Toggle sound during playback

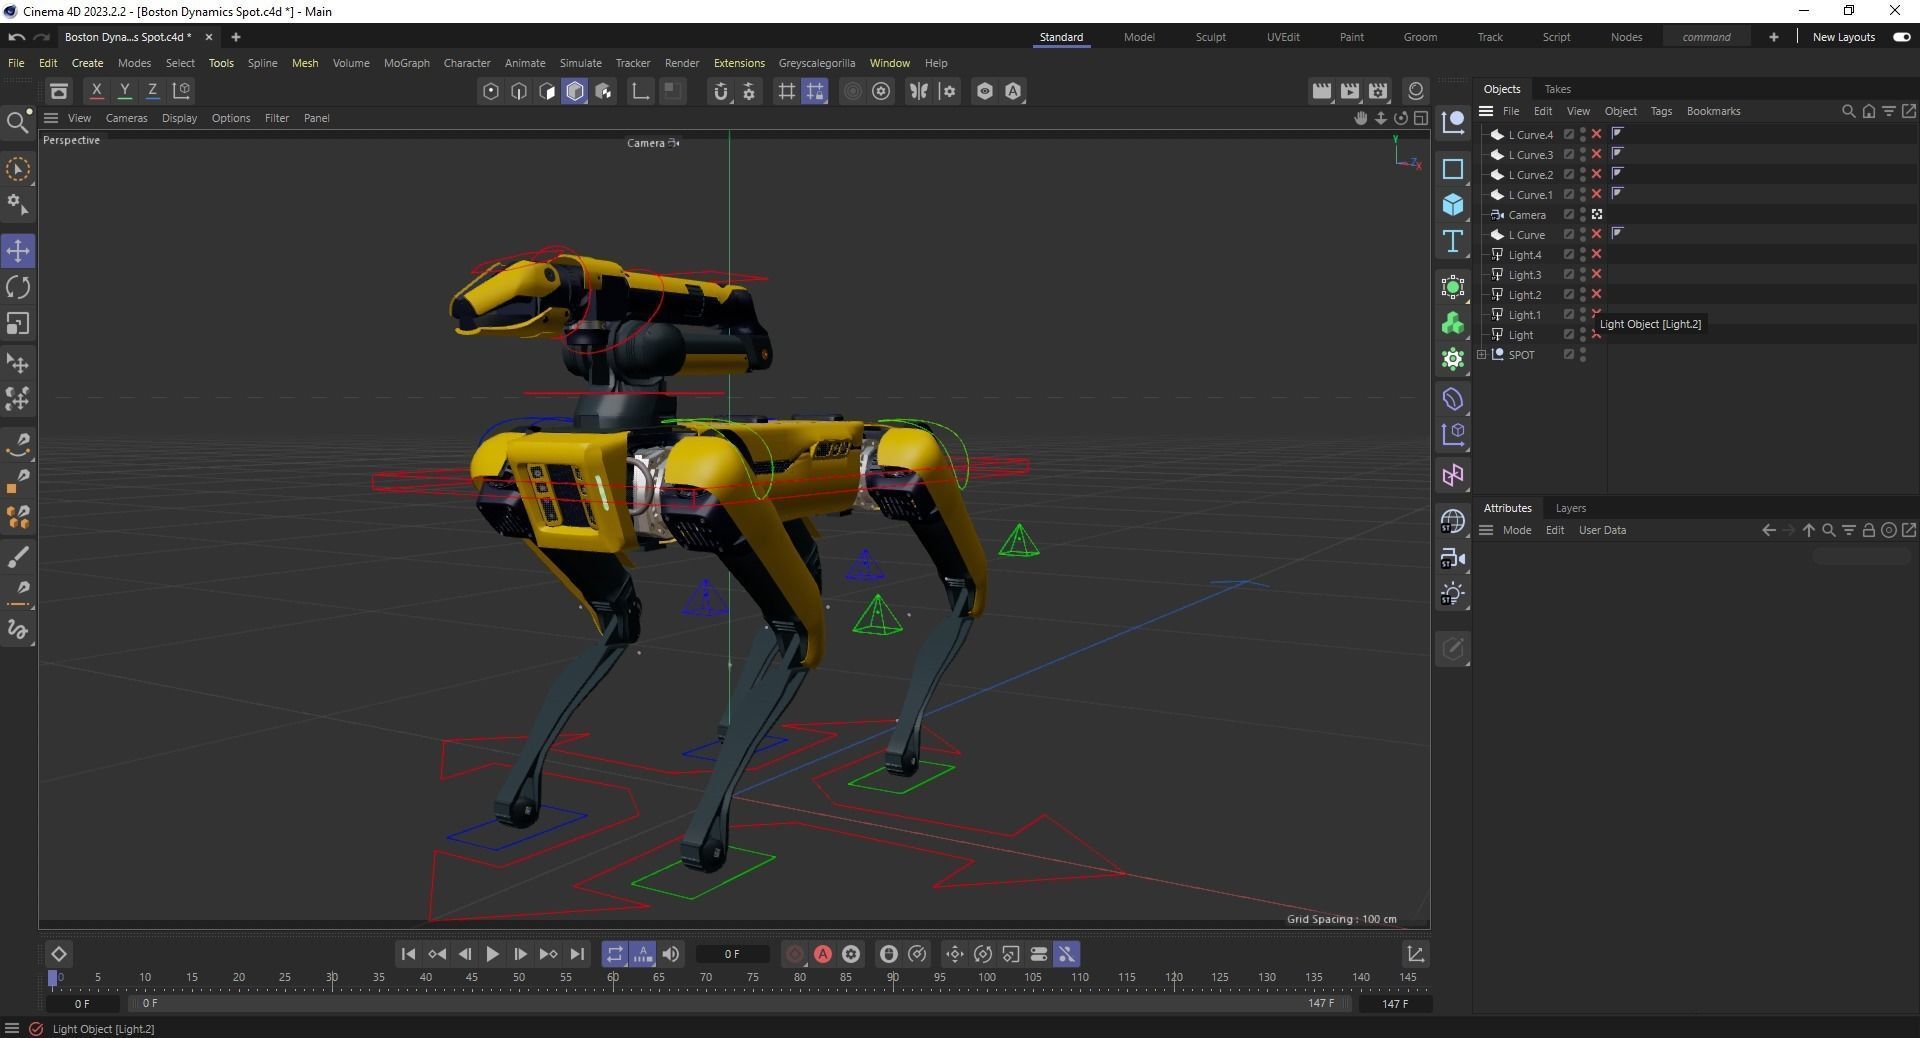click(x=671, y=954)
